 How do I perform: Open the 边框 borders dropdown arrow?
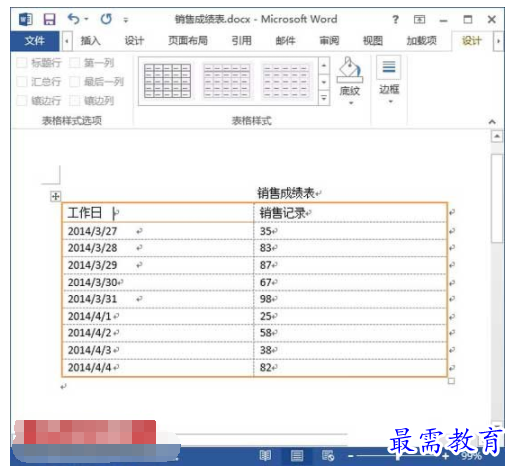(x=390, y=101)
